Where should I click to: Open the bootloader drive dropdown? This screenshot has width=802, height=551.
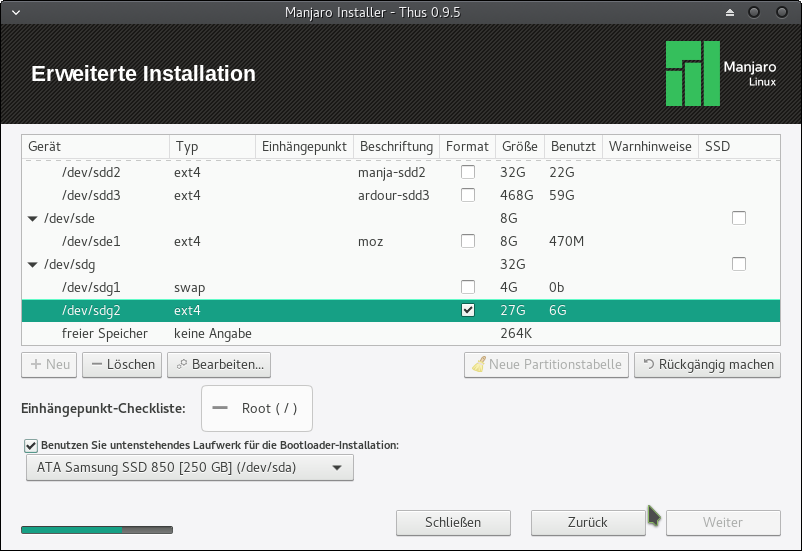190,467
